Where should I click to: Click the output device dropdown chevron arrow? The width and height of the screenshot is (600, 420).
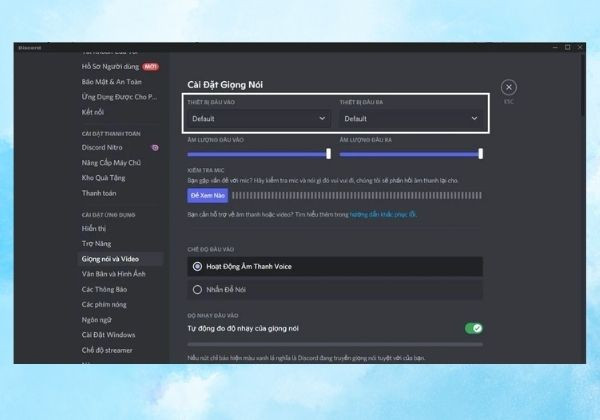tap(474, 119)
